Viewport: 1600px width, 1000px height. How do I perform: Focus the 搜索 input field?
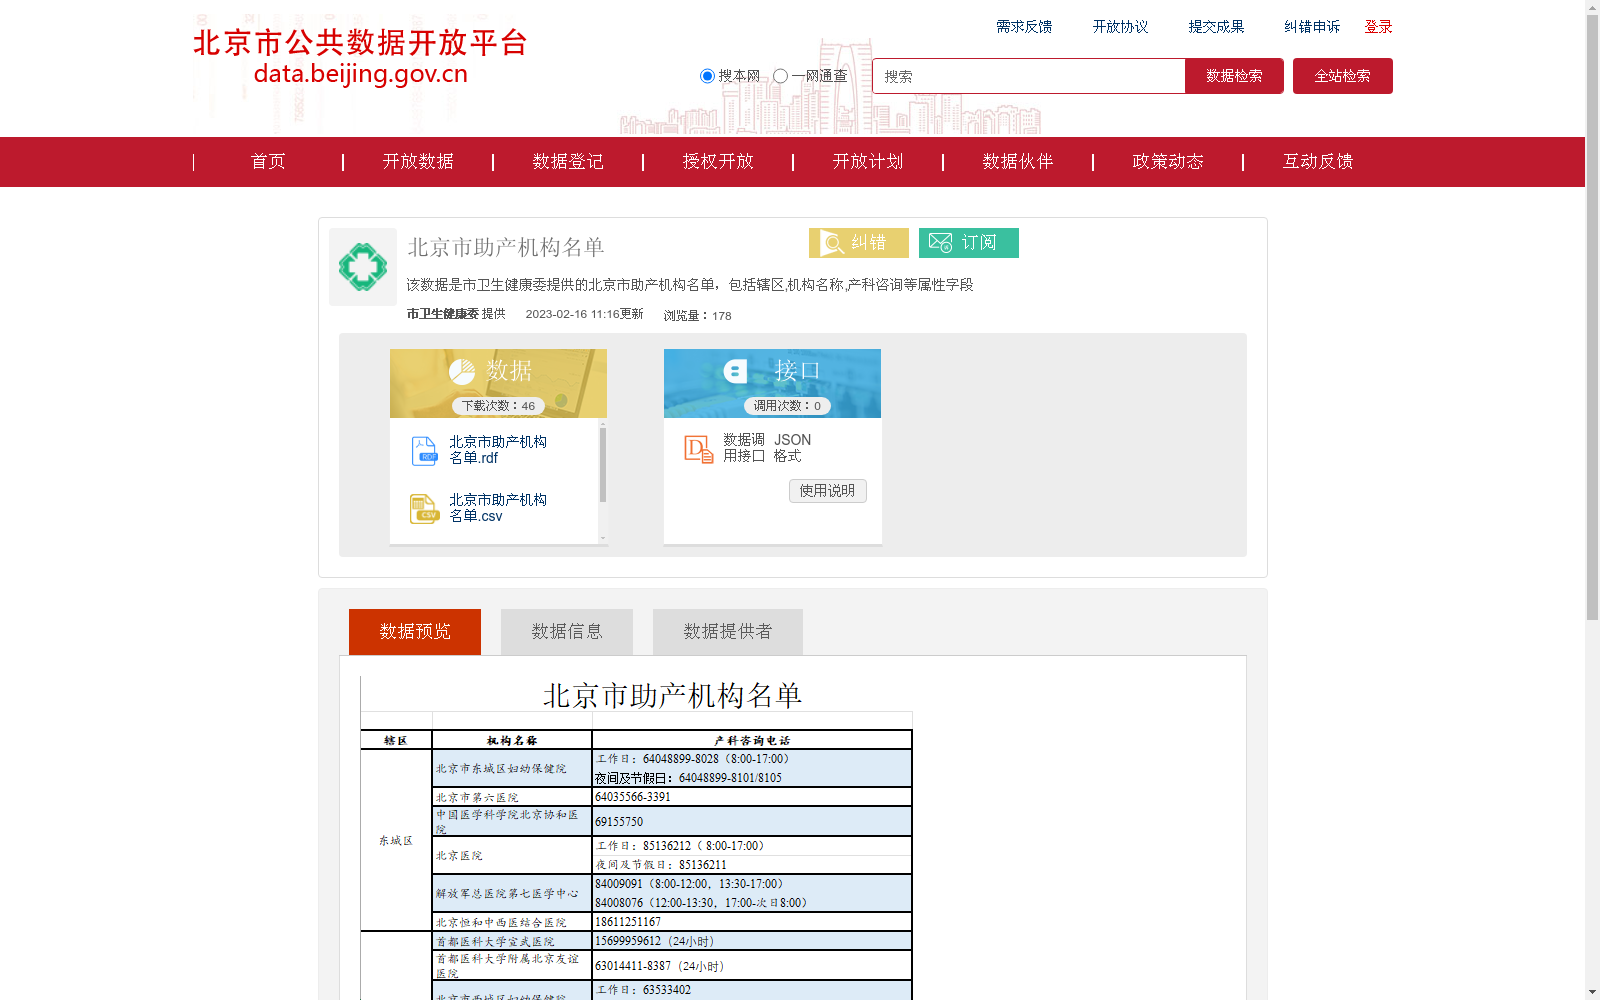1029,76
